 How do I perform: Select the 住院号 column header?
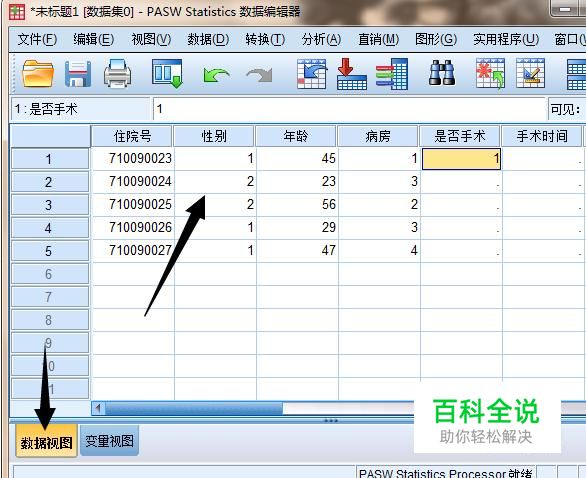pos(132,136)
